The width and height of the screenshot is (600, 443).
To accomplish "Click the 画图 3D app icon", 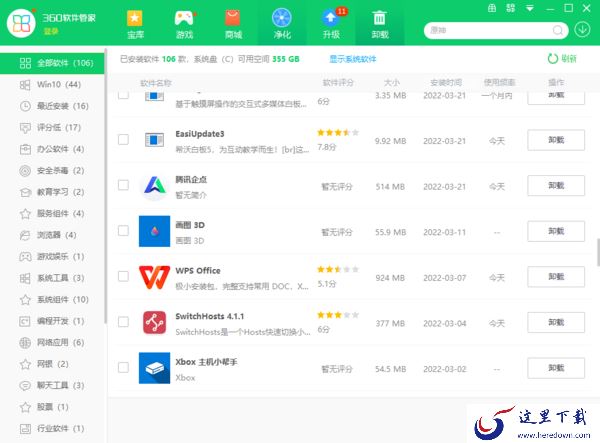I will [154, 231].
